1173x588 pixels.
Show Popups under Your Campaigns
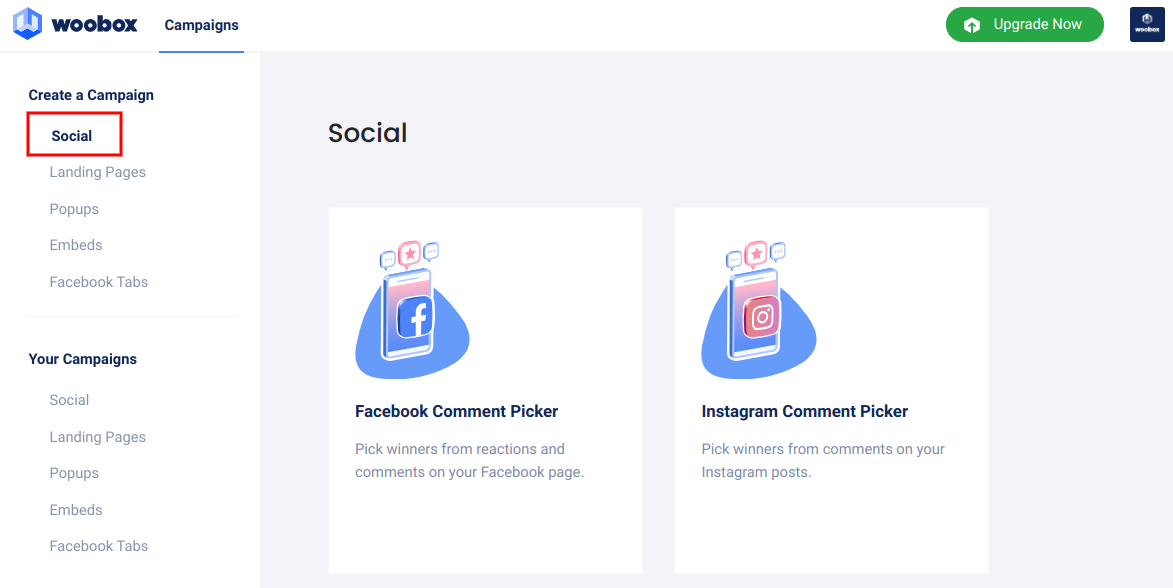74,473
